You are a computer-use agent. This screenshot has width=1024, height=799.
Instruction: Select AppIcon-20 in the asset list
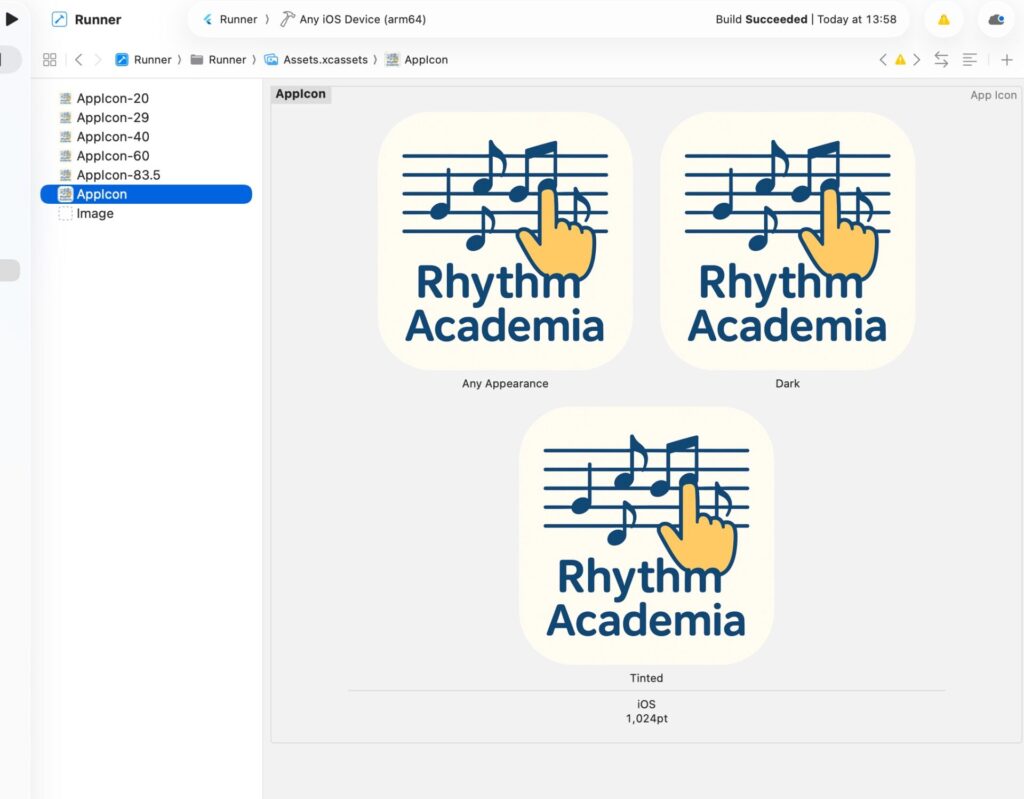click(x=112, y=98)
